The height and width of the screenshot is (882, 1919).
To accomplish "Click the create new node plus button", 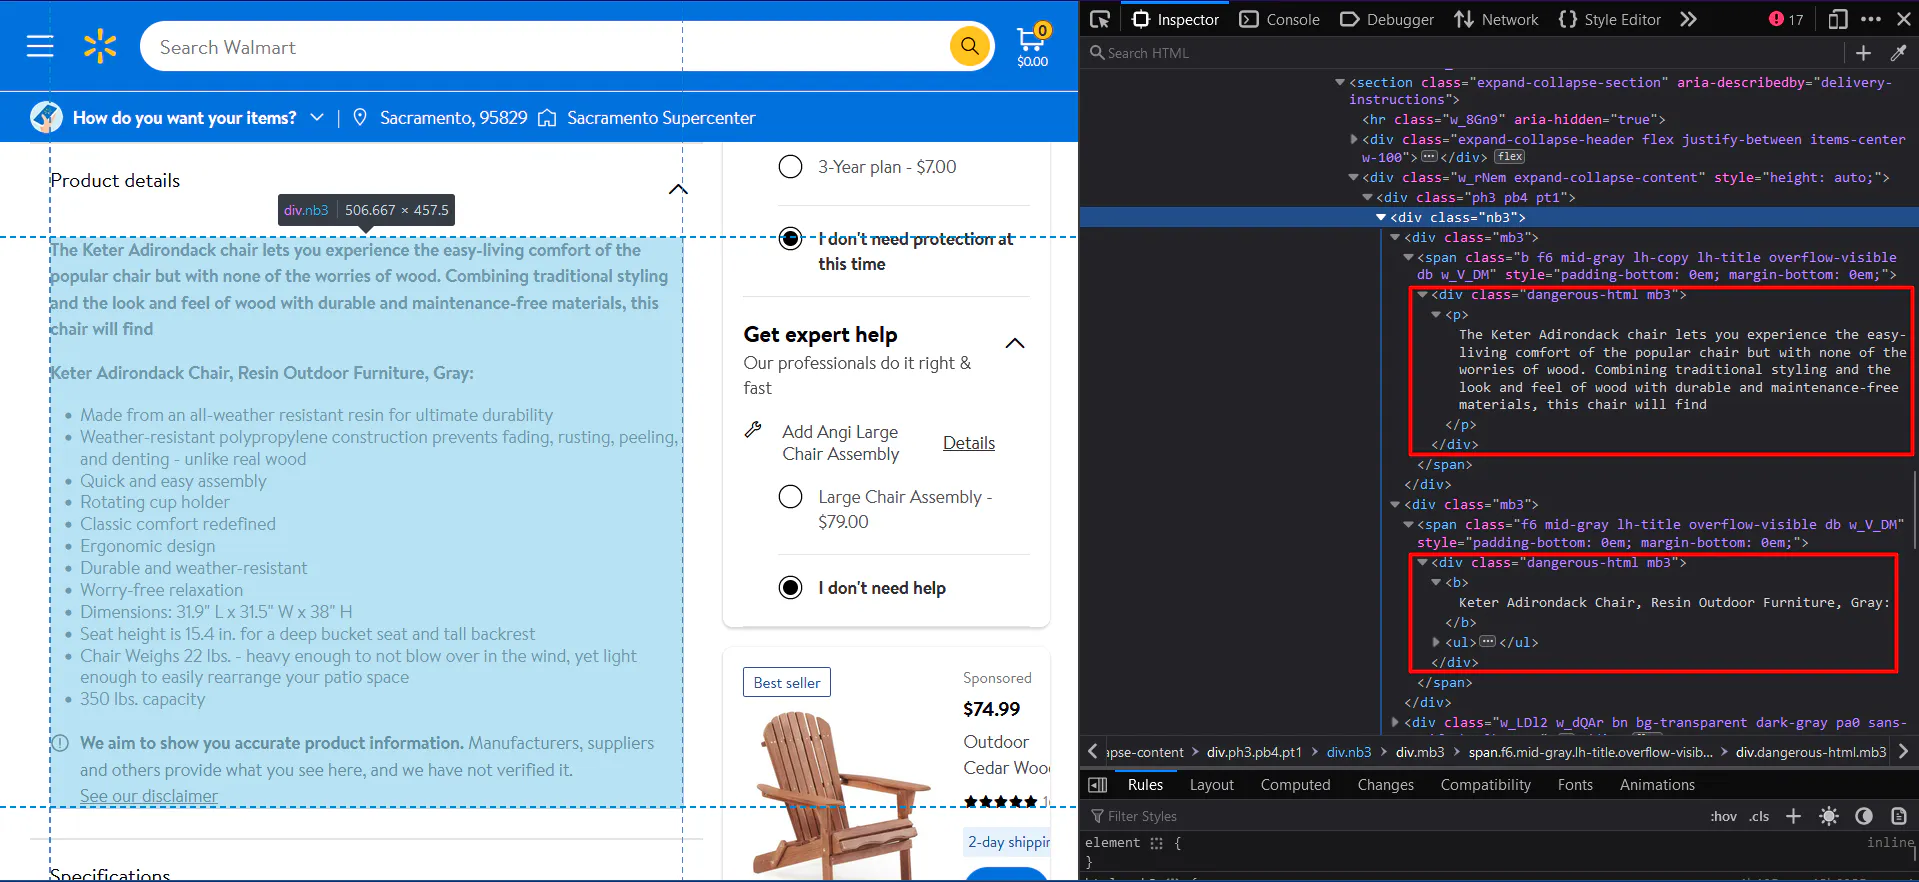I will 1863,53.
